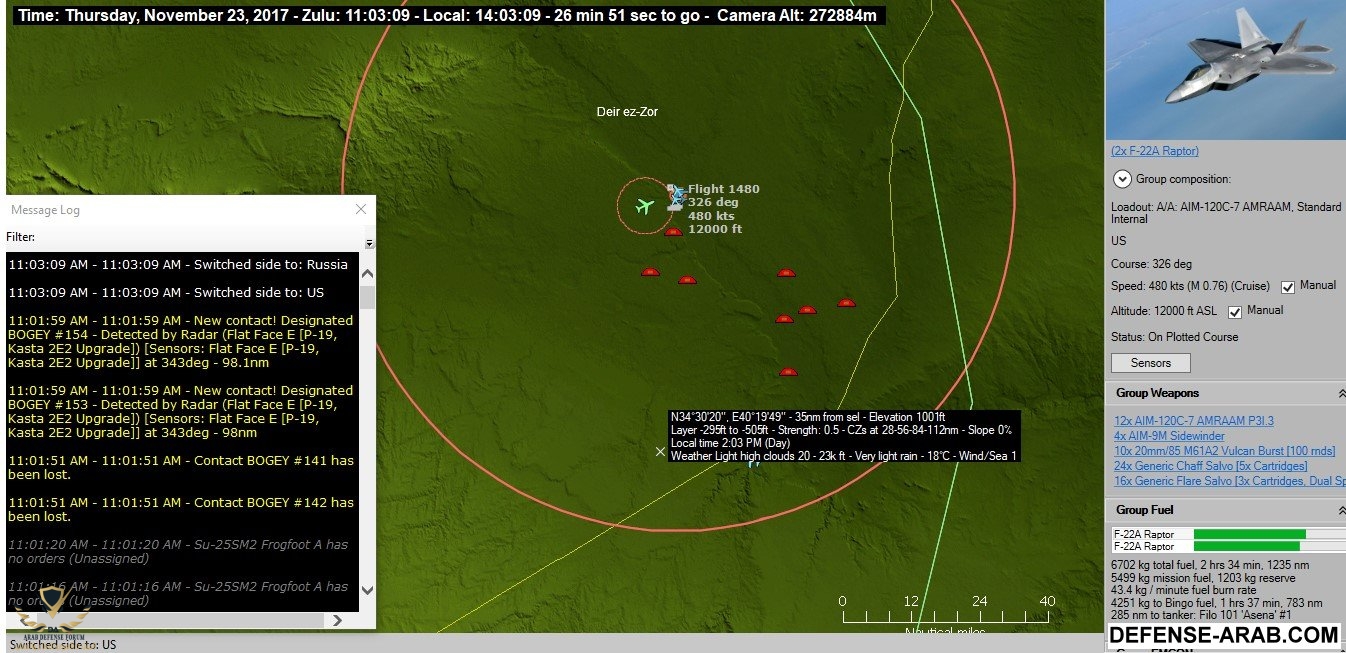Image resolution: width=1346 pixels, height=653 pixels.
Task: Open the Message Log Filter dropdown
Action: pos(369,243)
